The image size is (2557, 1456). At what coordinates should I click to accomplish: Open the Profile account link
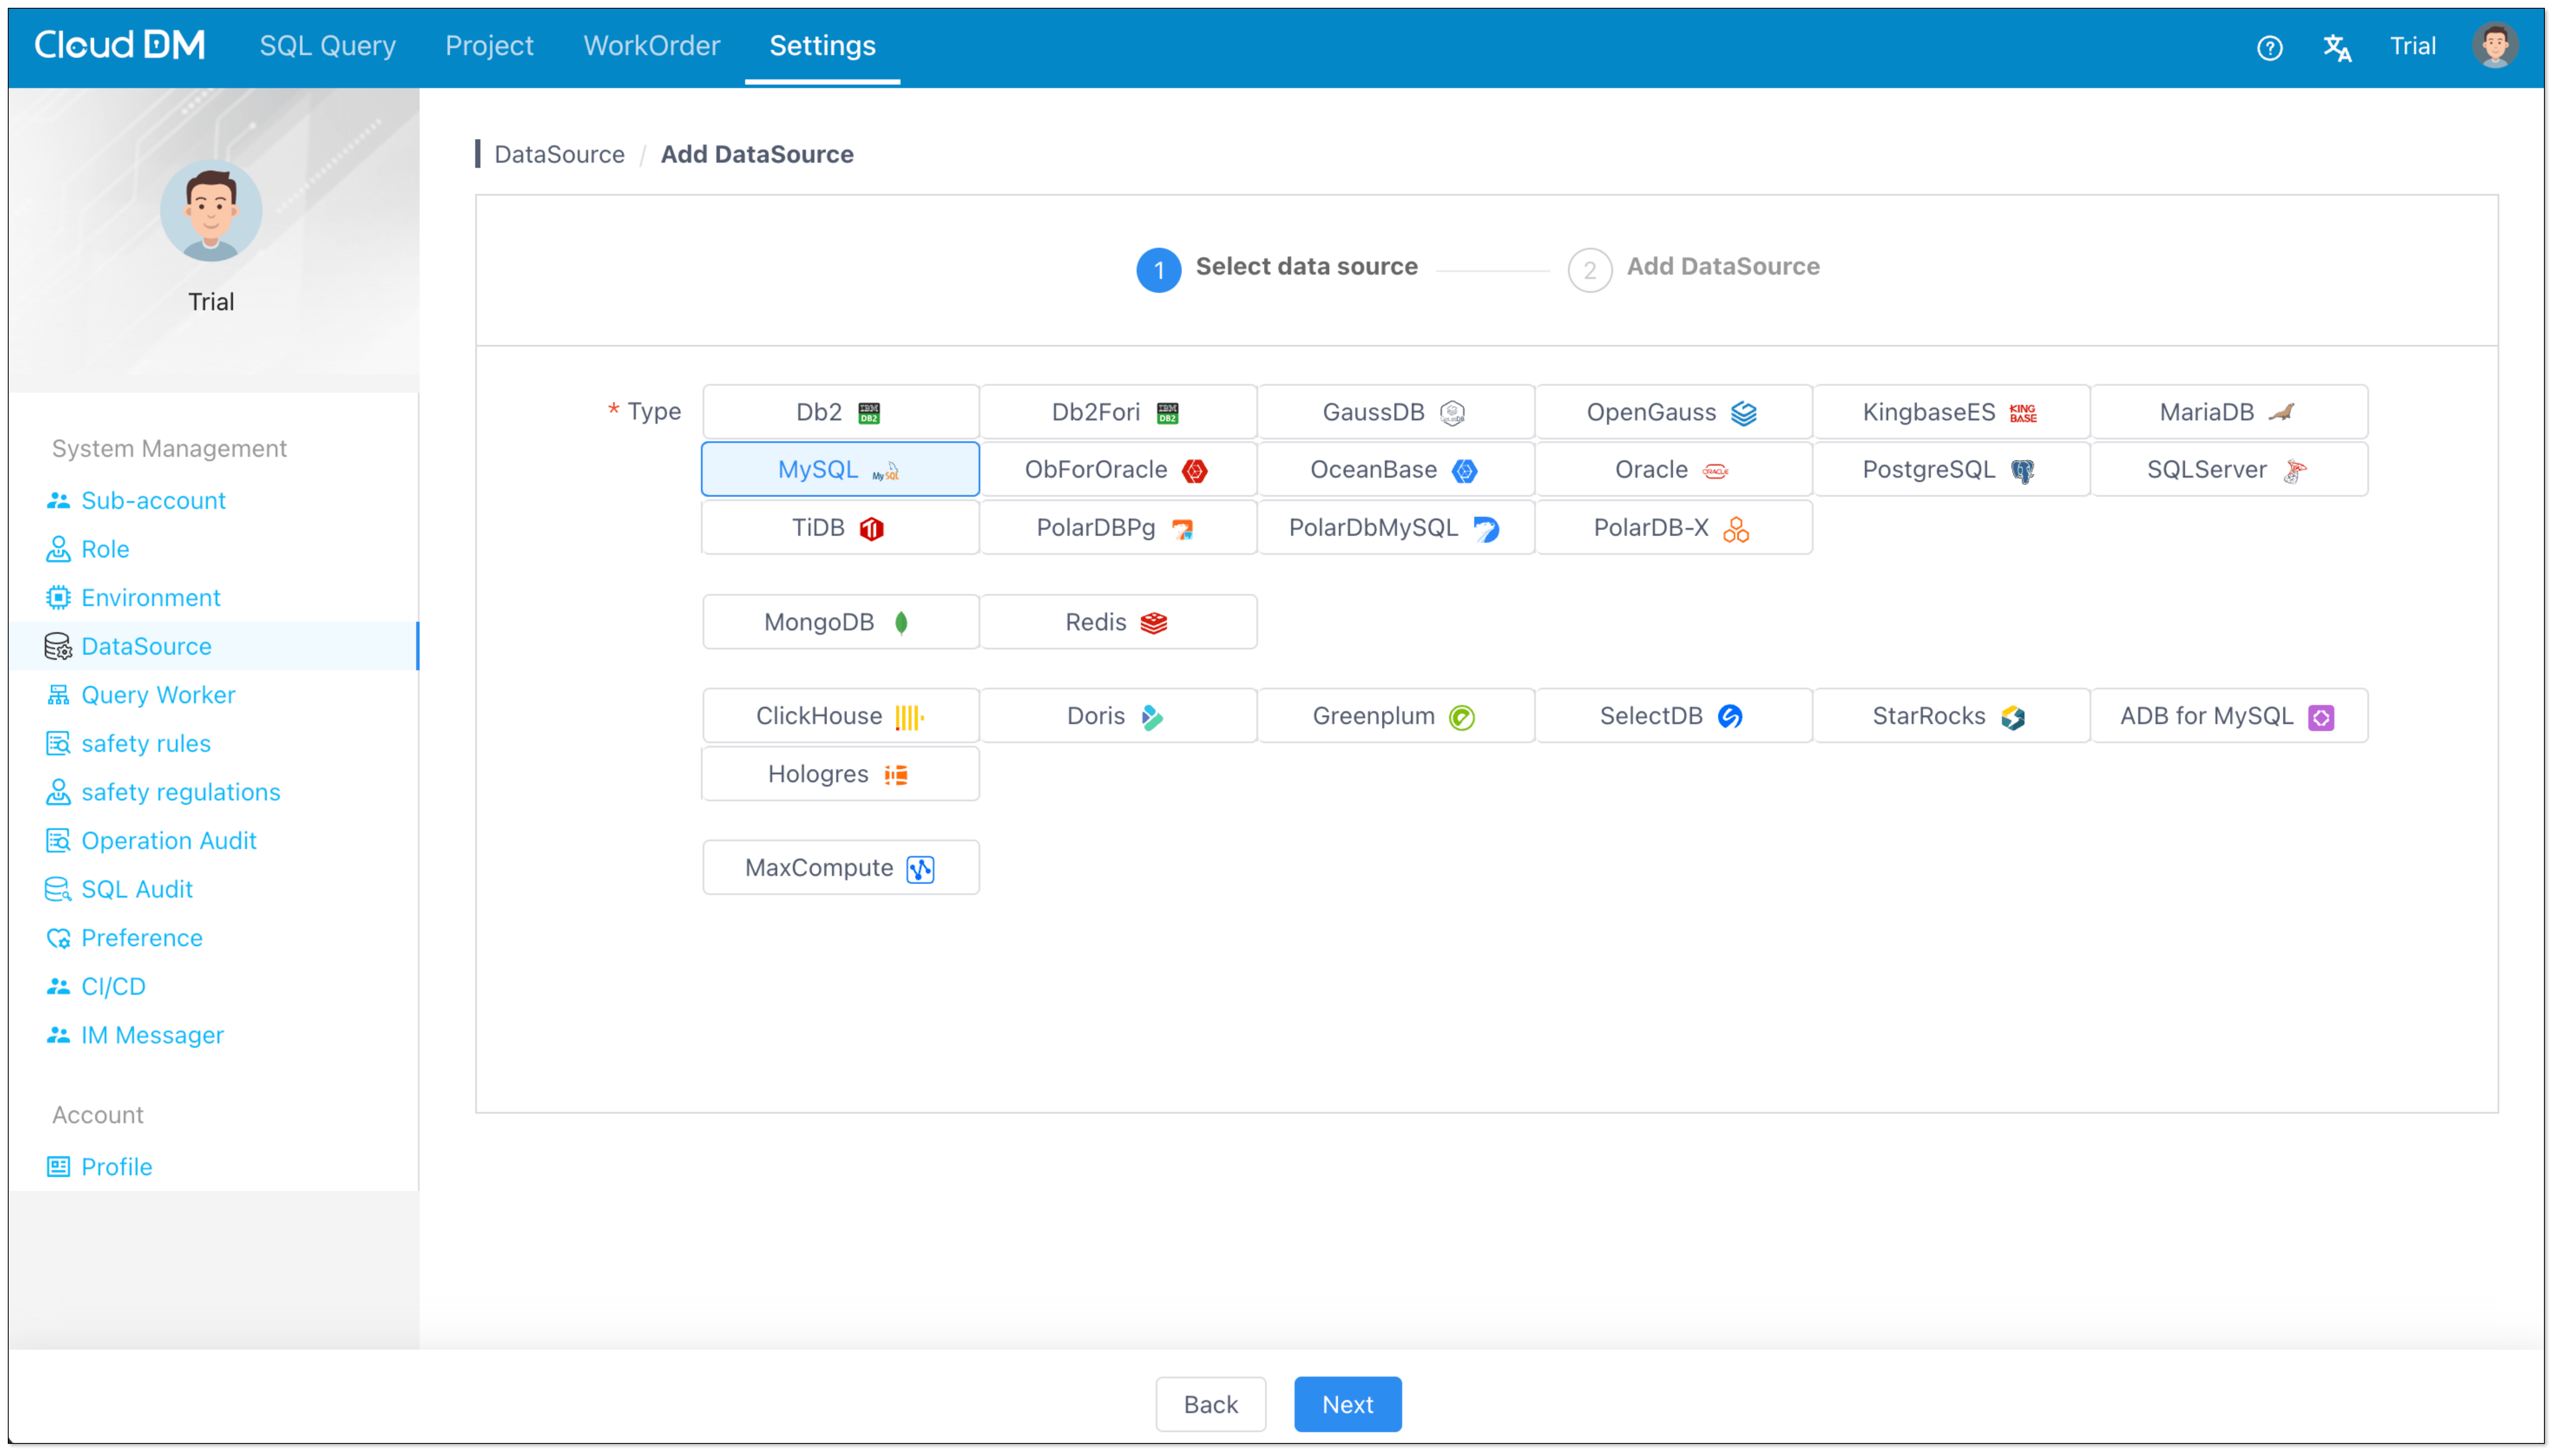117,1167
